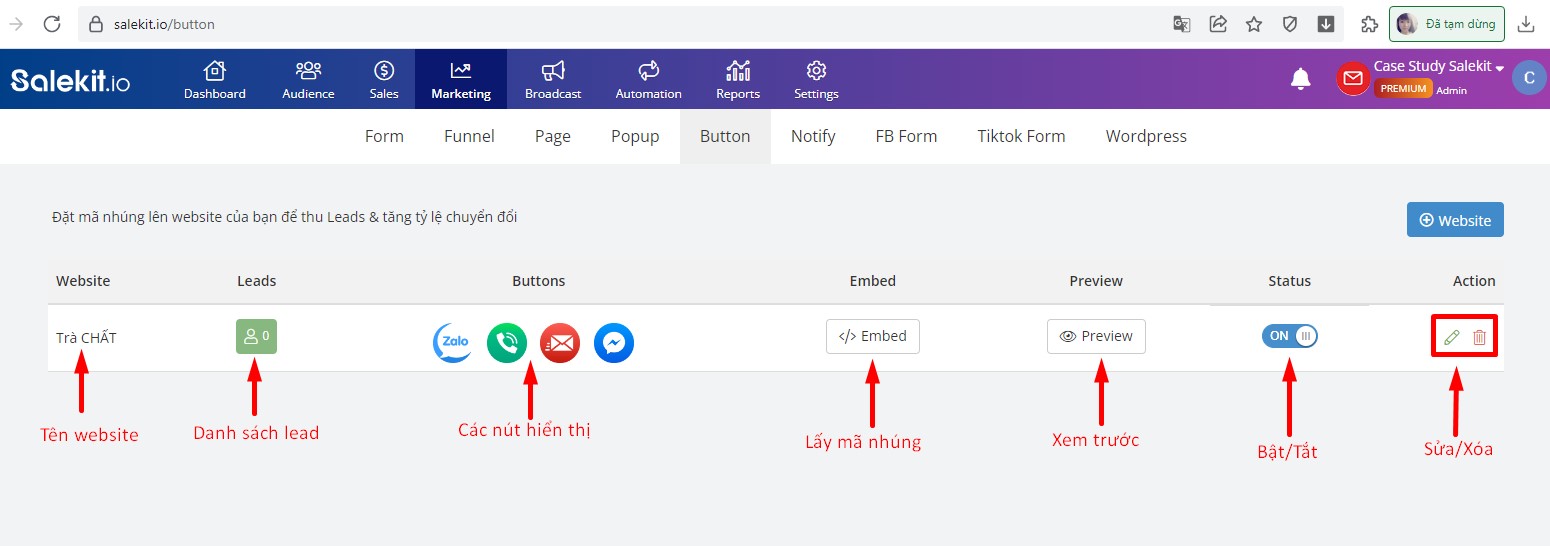
Task: Click the browser forward arrow
Action: 16,24
